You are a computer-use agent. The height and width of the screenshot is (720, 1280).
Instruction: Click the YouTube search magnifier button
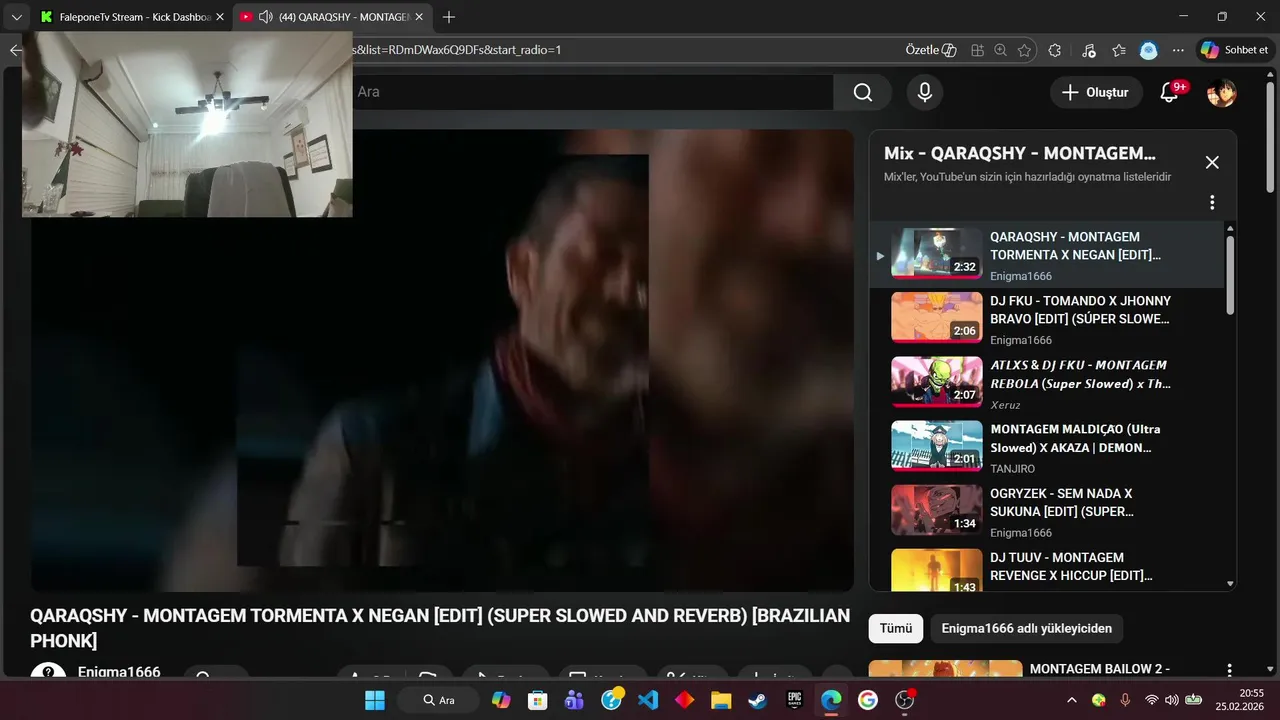coord(863,92)
